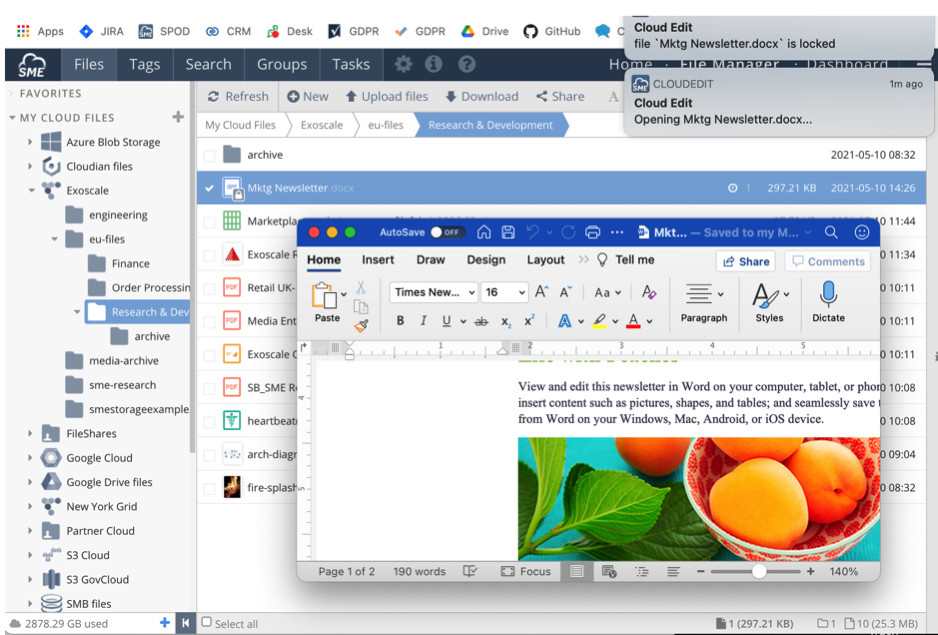Click the Share button in Word
This screenshot has width=938, height=635.
coord(746,261)
